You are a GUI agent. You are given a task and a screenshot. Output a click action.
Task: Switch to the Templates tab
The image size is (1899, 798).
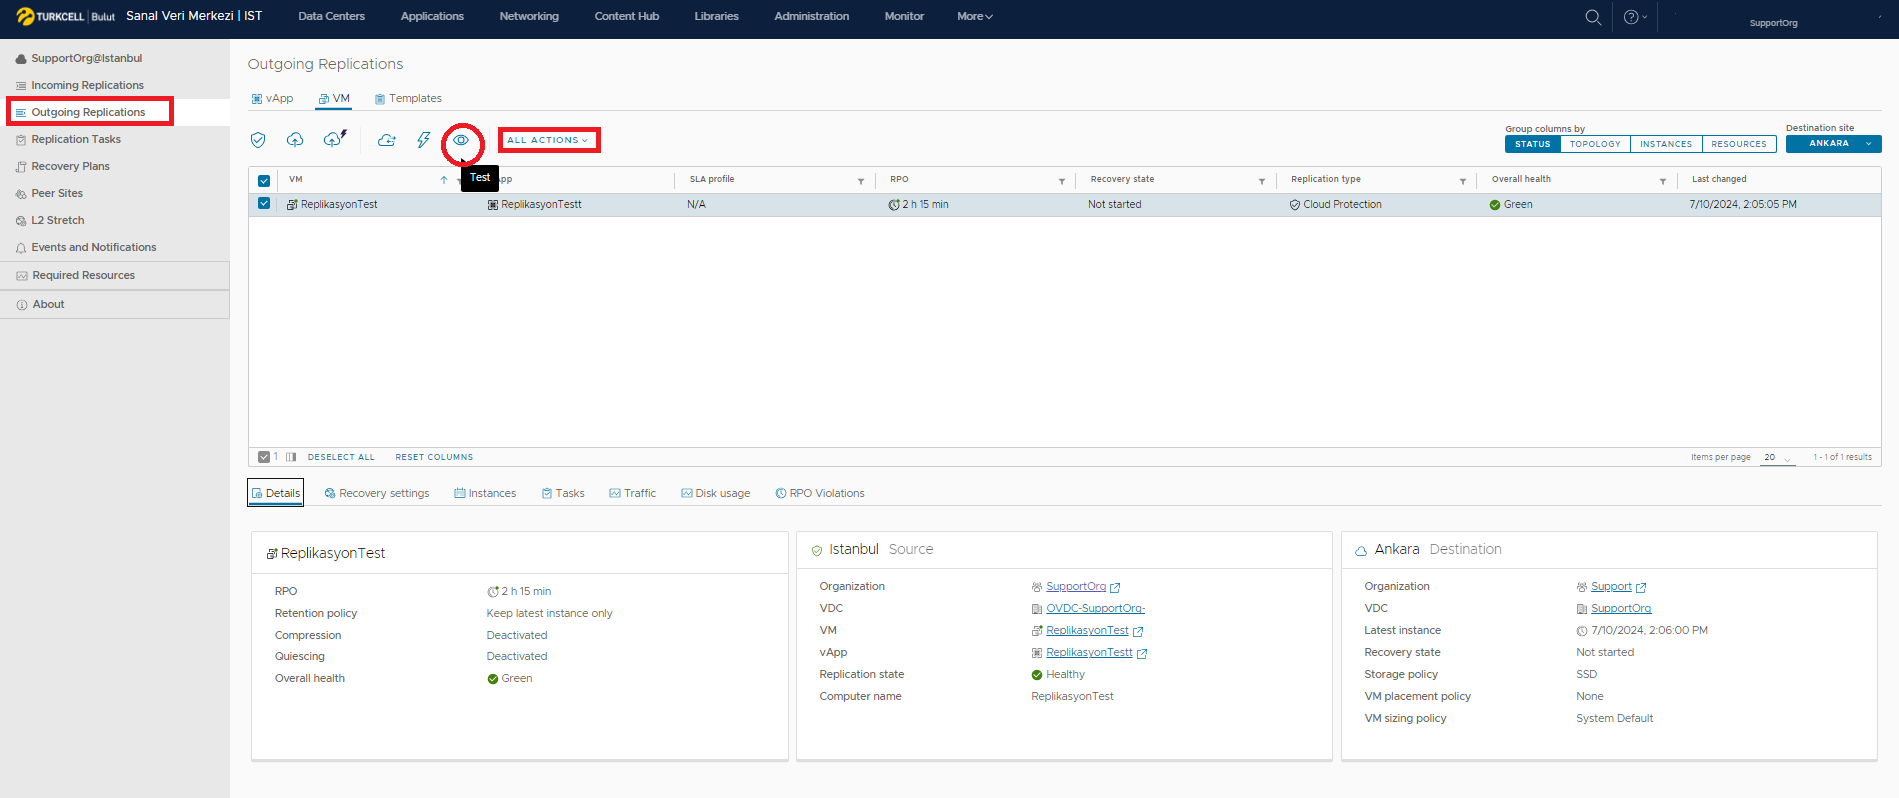click(x=408, y=98)
